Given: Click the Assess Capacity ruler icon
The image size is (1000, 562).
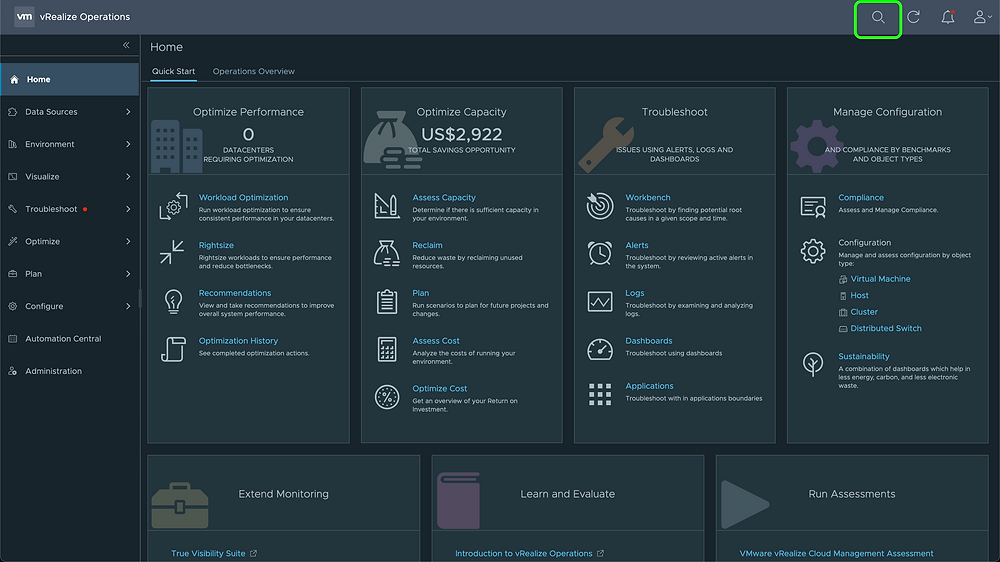Looking at the screenshot, I should pyautogui.click(x=386, y=205).
